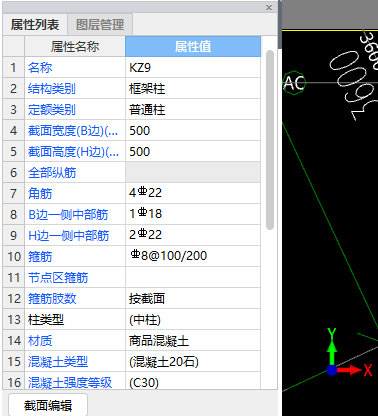Edit the 角筋 value 4⌀22
Image resolution: width=378 pixels, height=416 pixels.
[x=193, y=193]
